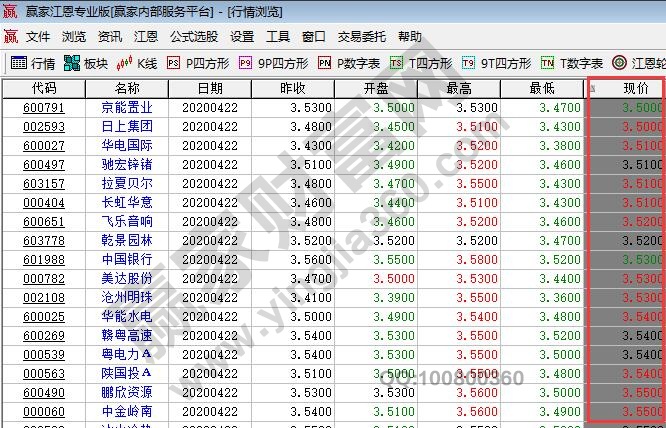This screenshot has width=666, height=428.
Task: Open the 公式选股 menu
Action: [193, 37]
